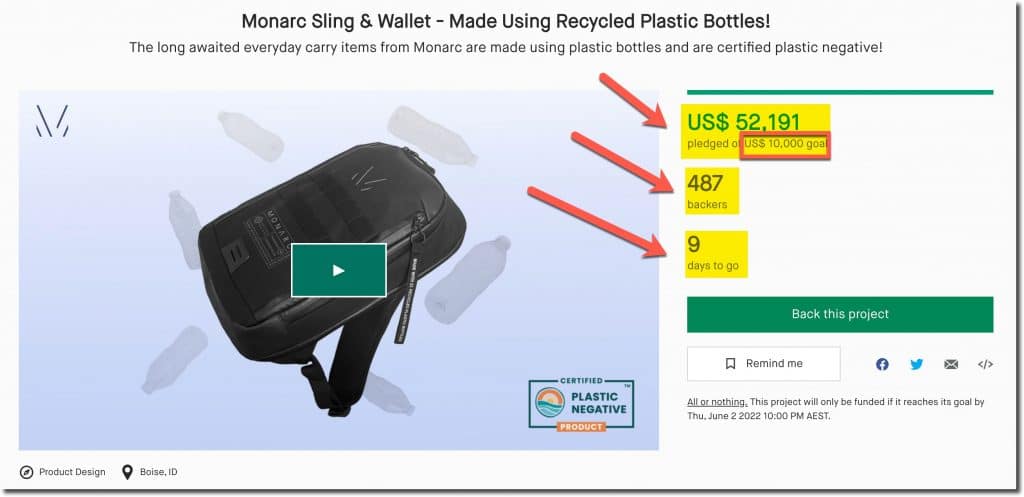Screen dimensions: 1024x497
Task: Click the US$ 10,000 goal text
Action: click(786, 146)
